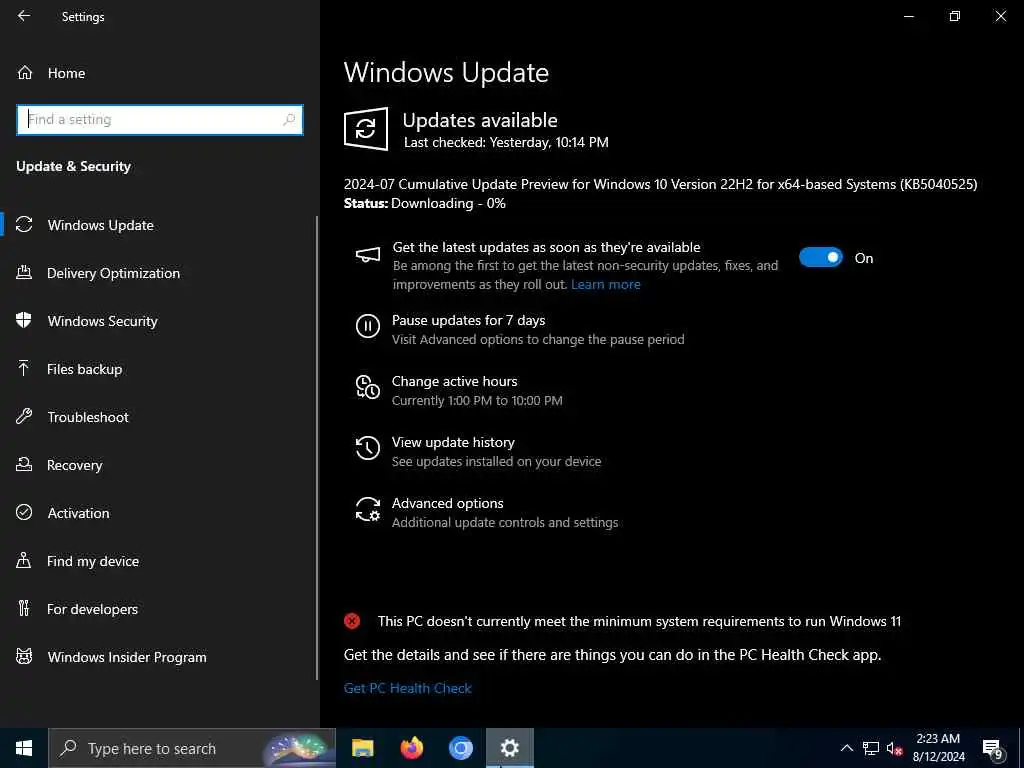Open the Windows Start menu
This screenshot has width=1024, height=768.
tap(24, 748)
